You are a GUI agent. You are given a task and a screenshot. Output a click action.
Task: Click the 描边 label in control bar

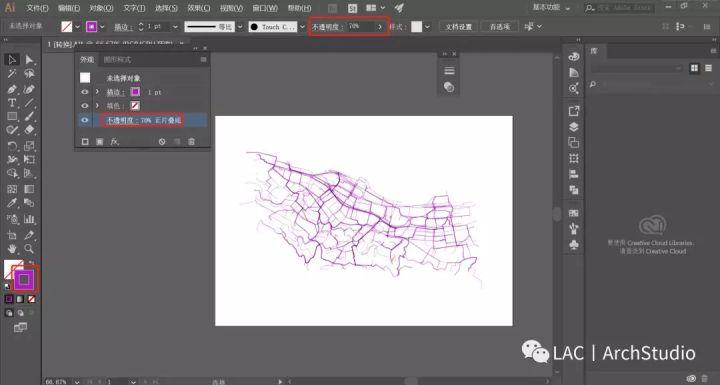pos(123,27)
